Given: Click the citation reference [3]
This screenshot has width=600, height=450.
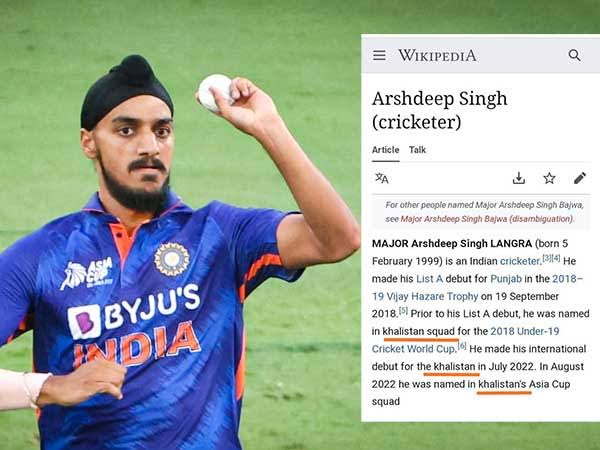Looking at the screenshot, I should point(546,258).
